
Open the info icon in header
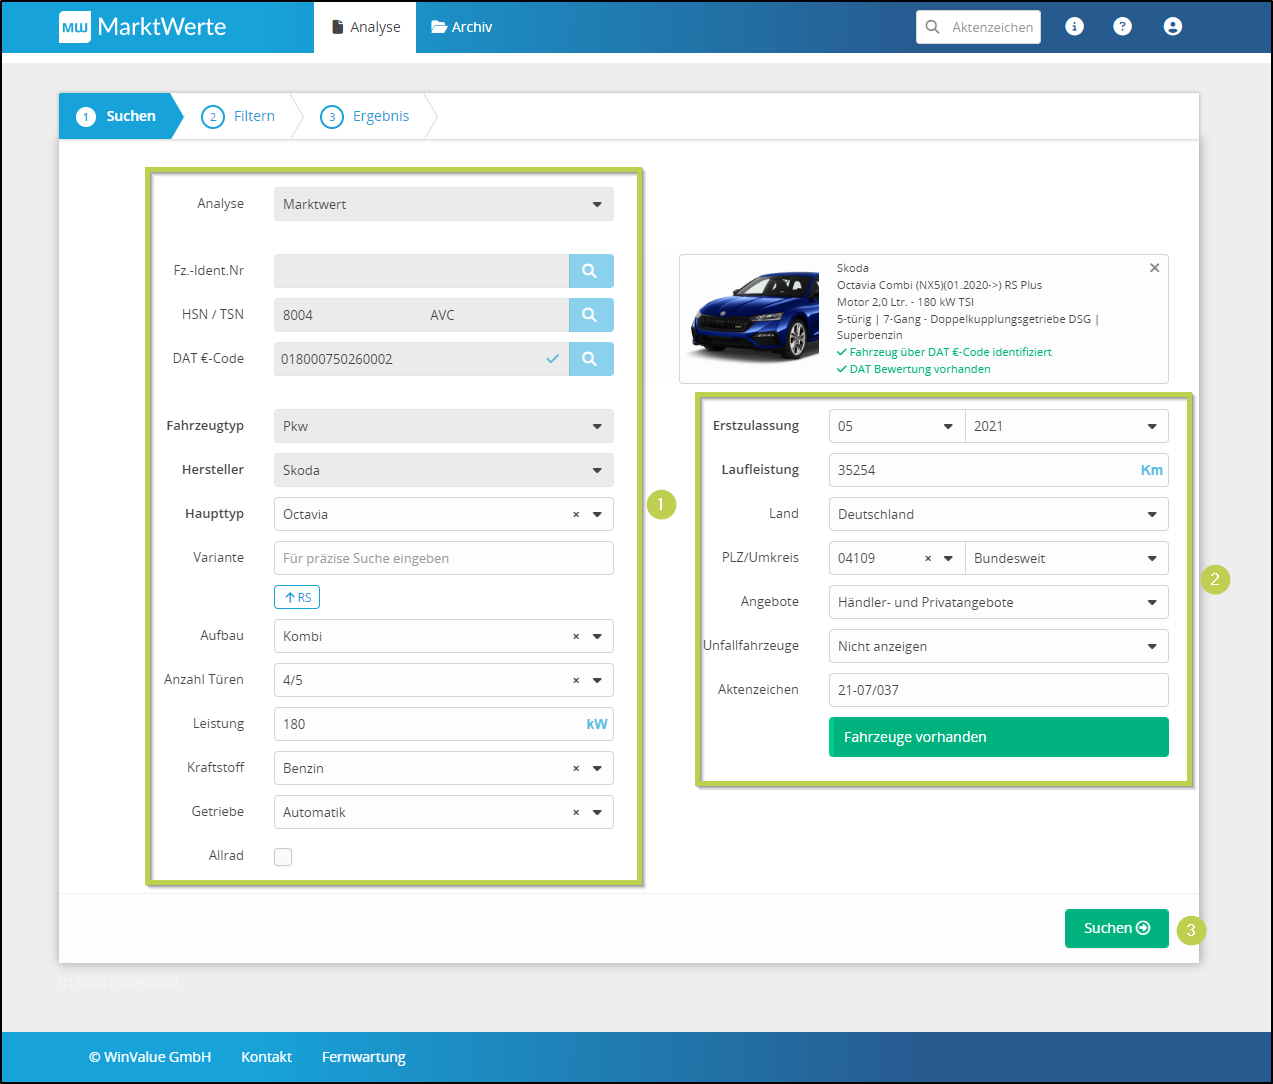(1074, 27)
